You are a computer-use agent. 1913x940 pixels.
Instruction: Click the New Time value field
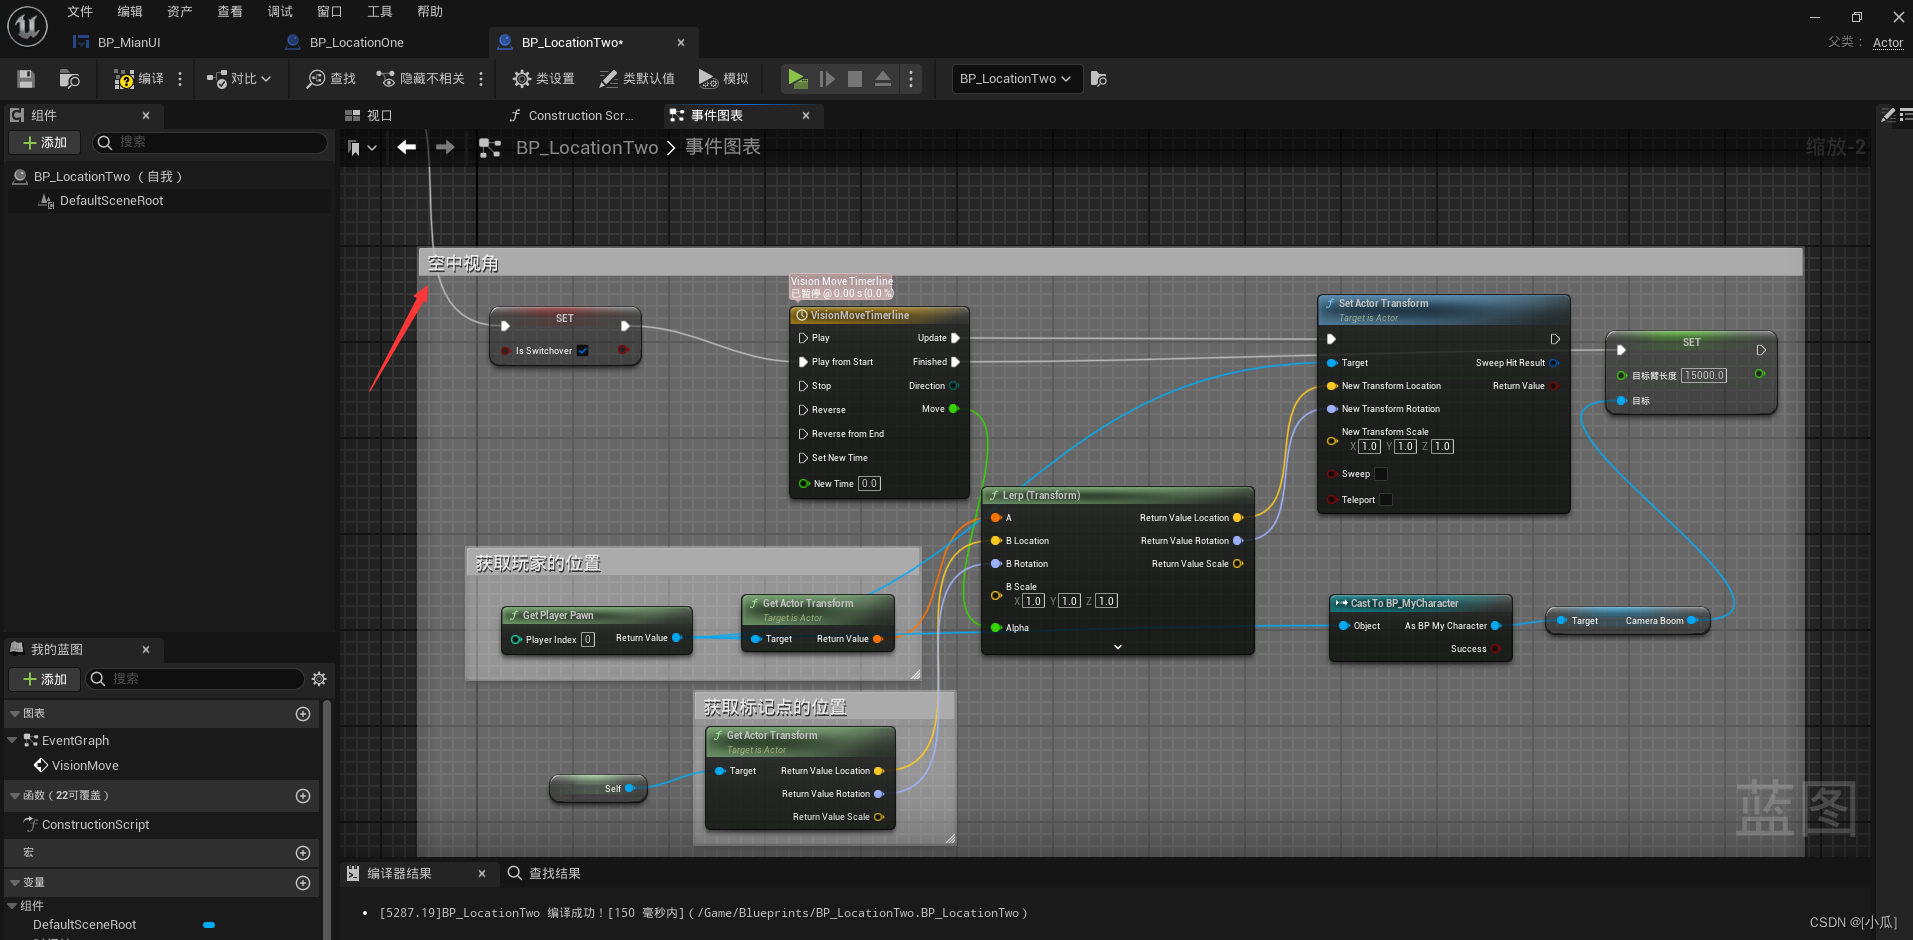click(x=869, y=484)
